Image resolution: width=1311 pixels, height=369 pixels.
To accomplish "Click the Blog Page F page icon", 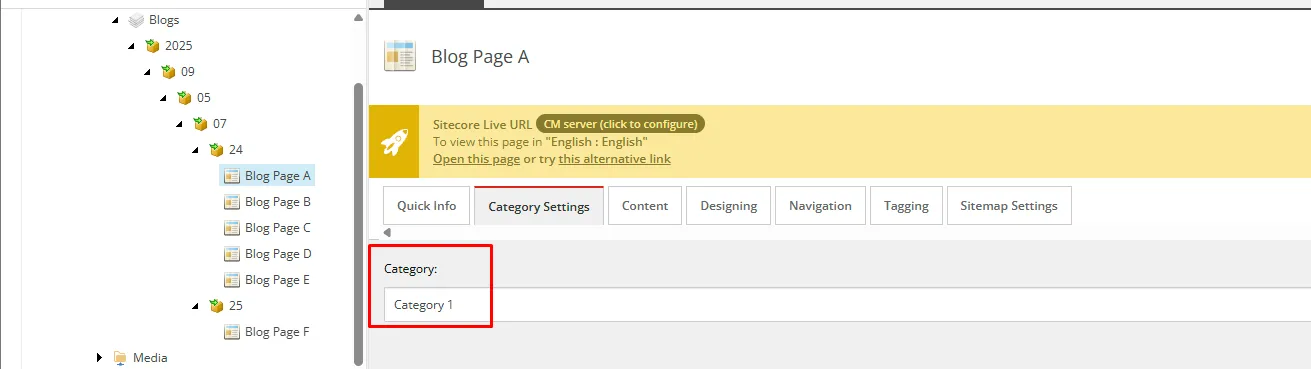I will [x=232, y=332].
